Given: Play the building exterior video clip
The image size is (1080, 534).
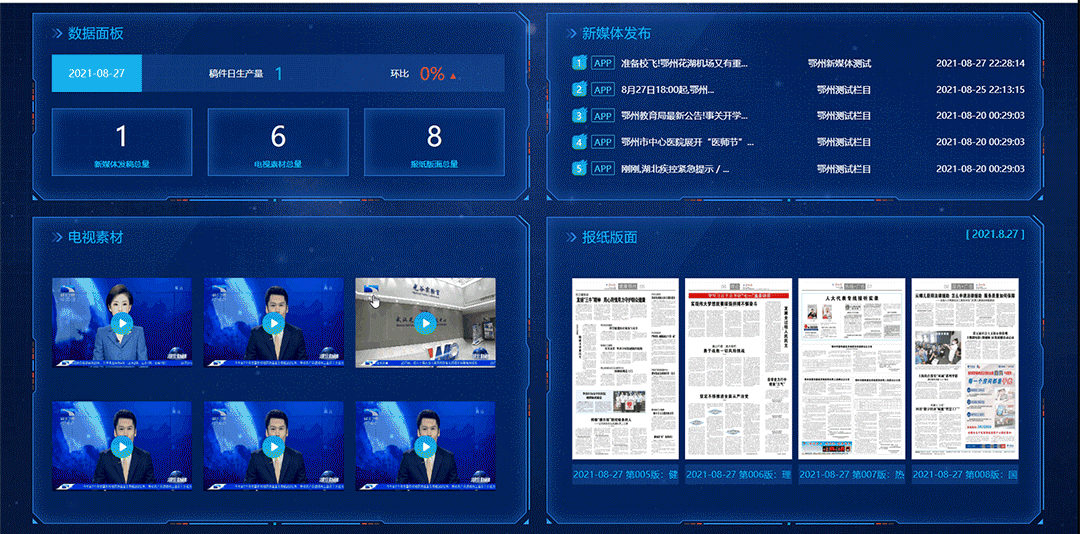Looking at the screenshot, I should point(426,322).
